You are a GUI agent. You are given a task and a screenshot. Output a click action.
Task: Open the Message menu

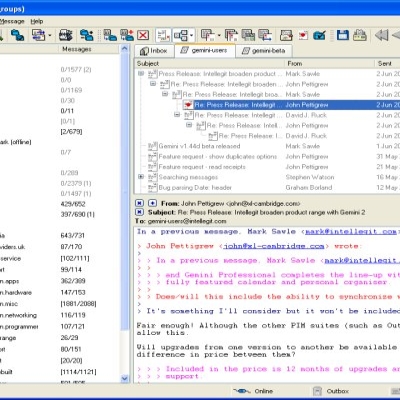coord(12,21)
